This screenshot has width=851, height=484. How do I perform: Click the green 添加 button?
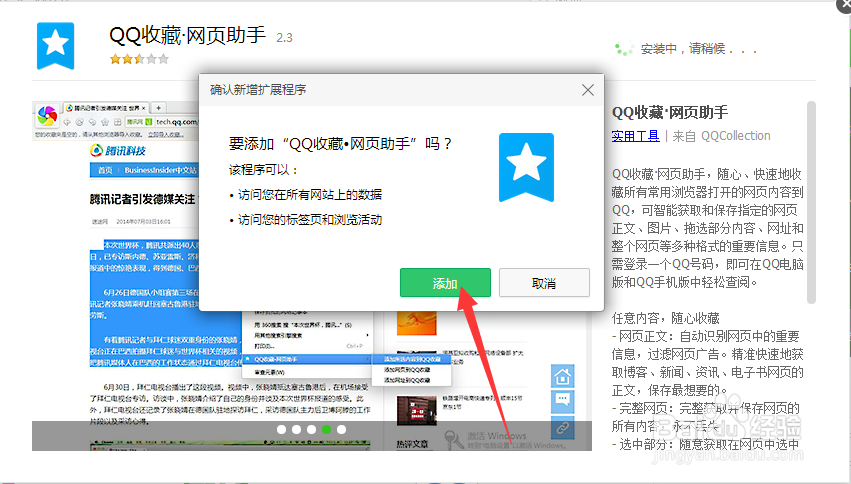[x=445, y=283]
